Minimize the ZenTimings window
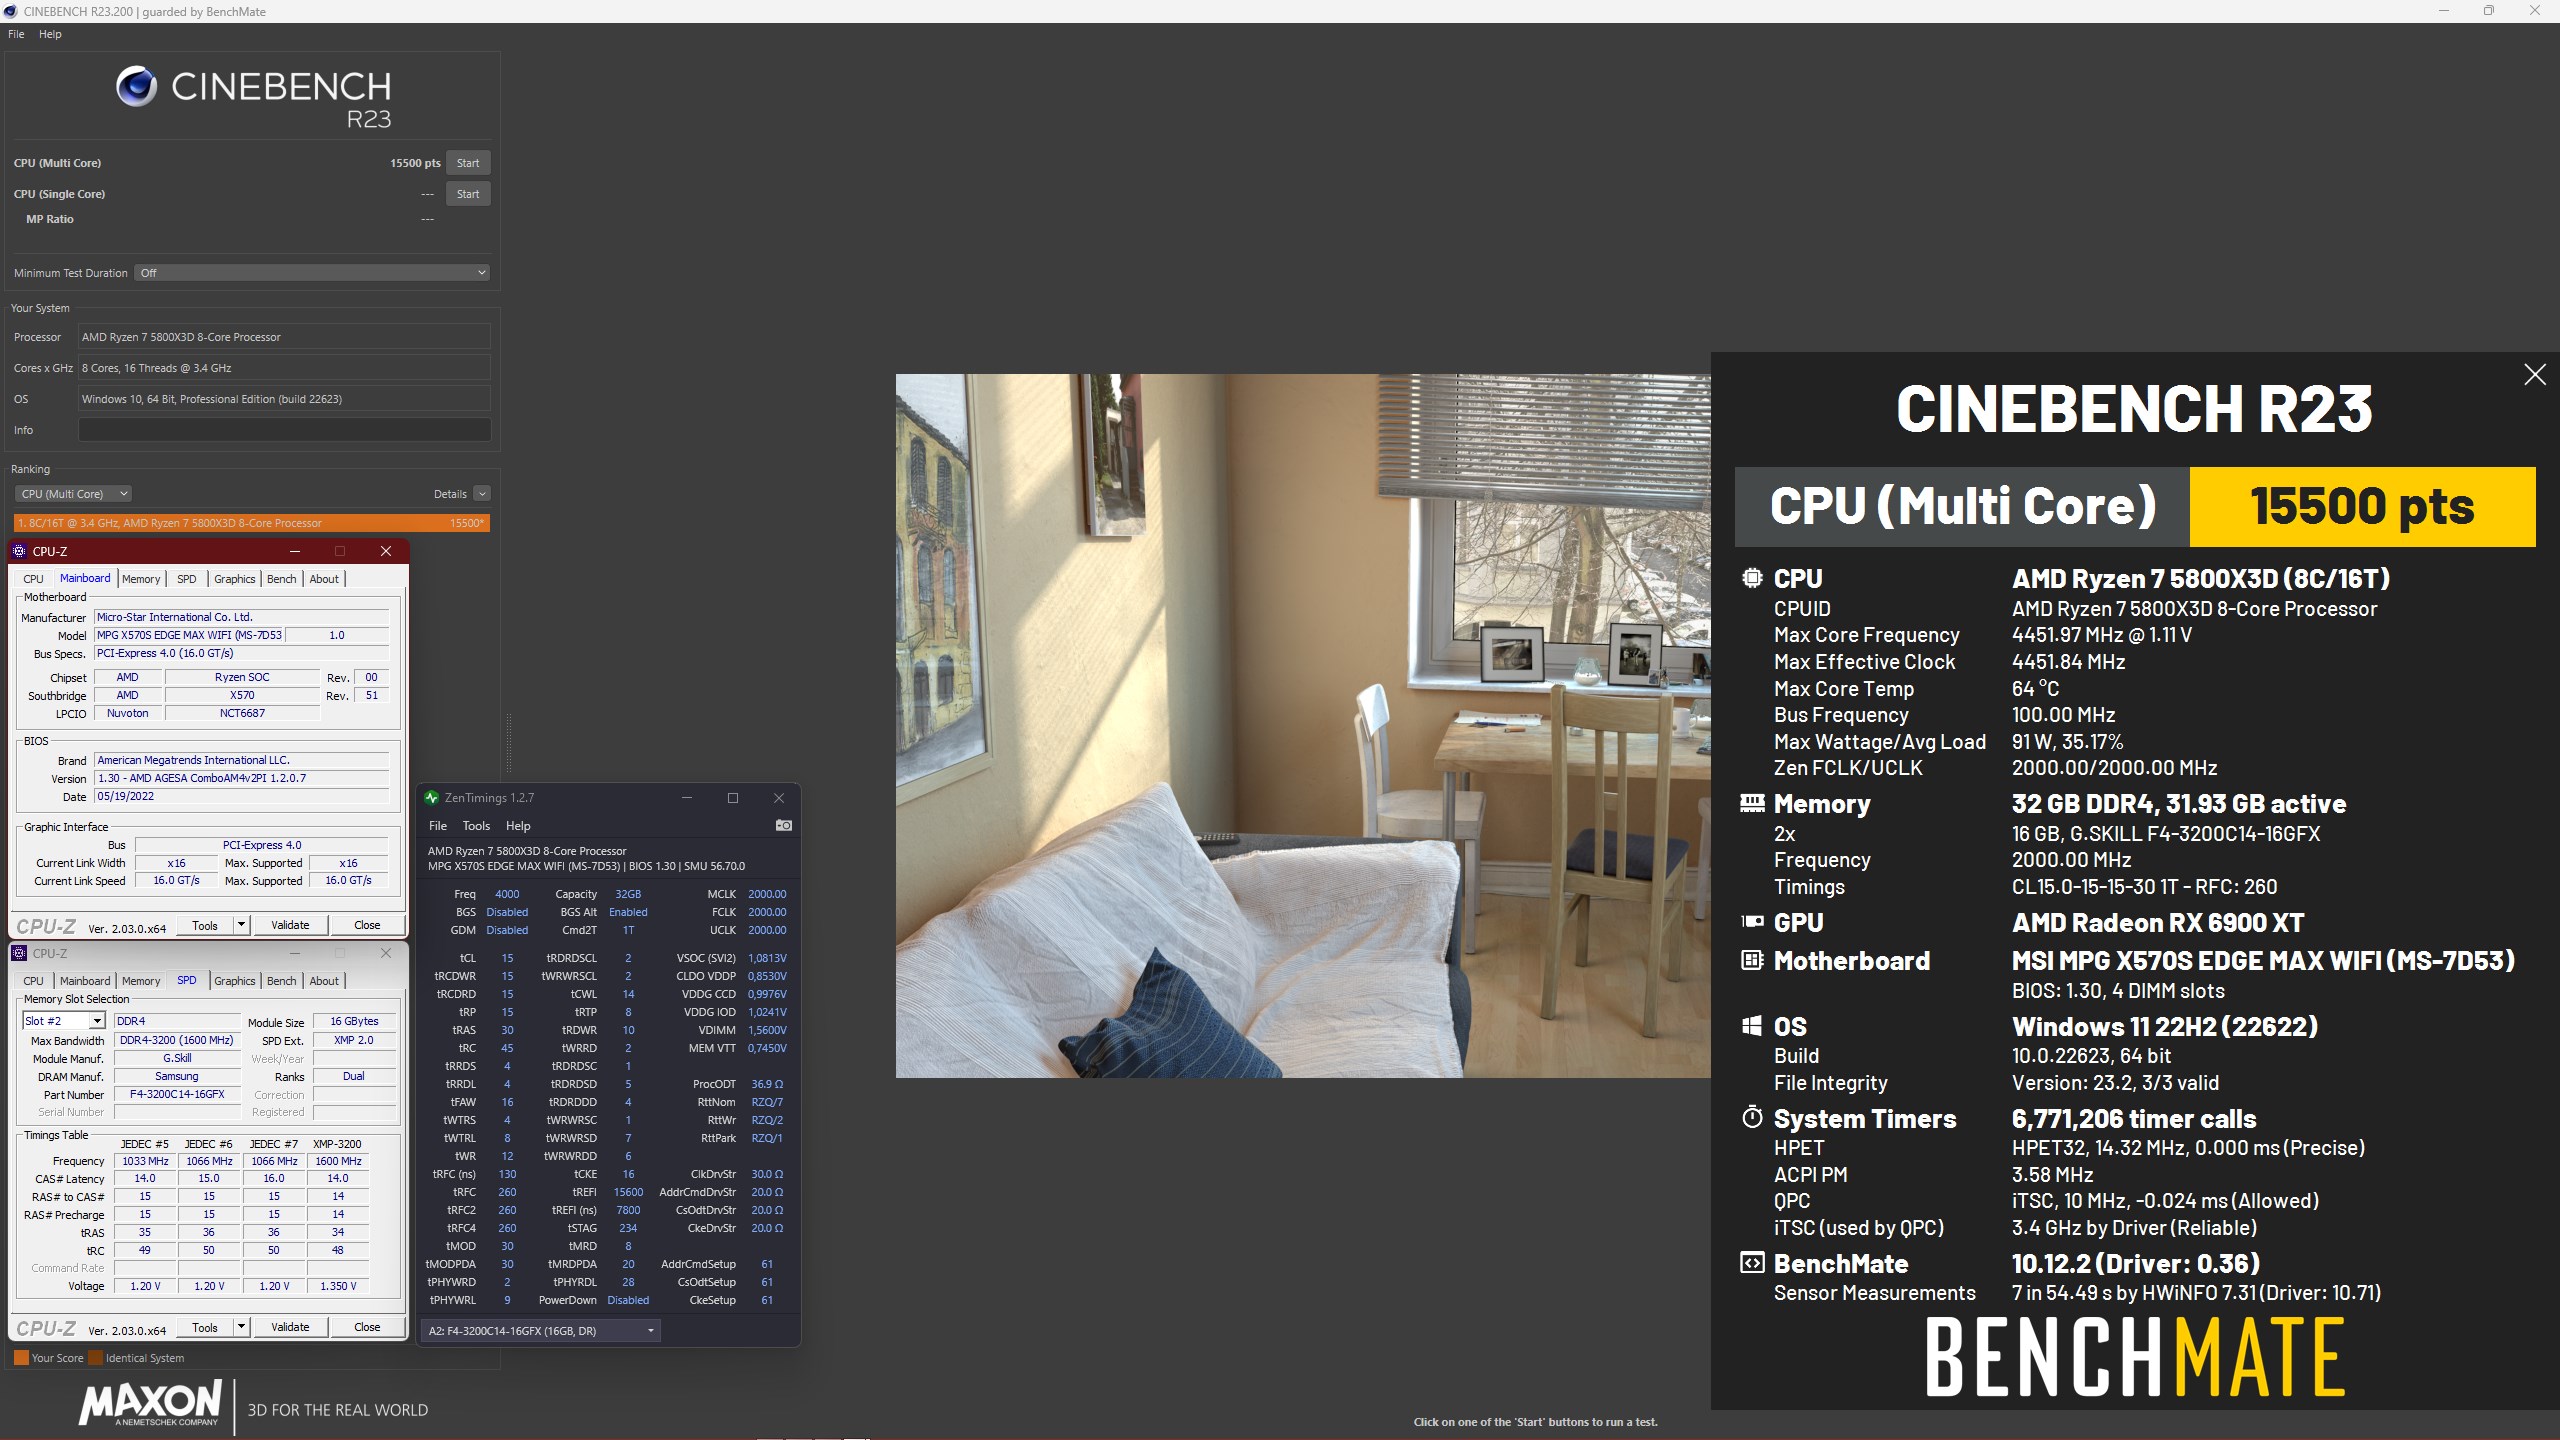 687,798
